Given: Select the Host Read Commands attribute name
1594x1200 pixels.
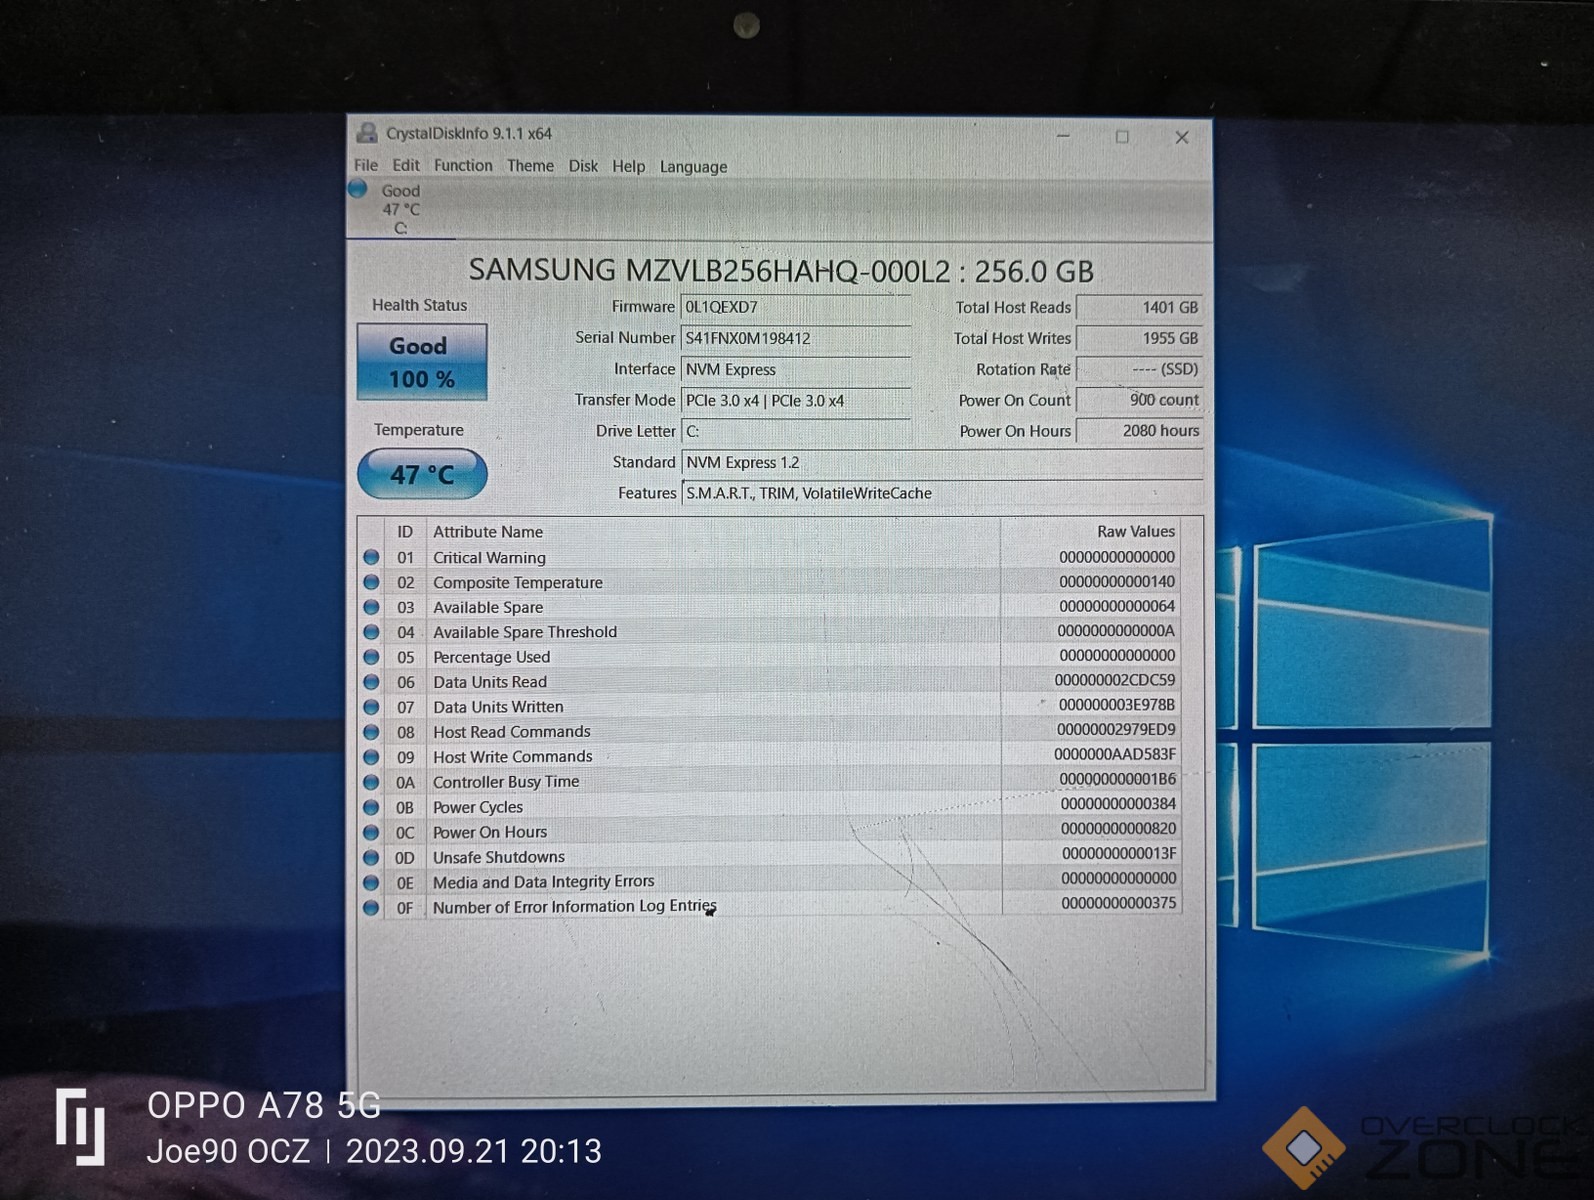Looking at the screenshot, I should pos(511,732).
